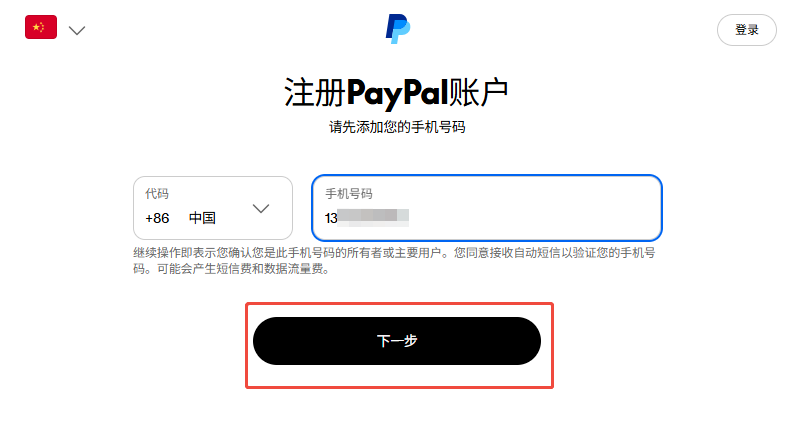Click the 中国 country name in code box
Viewport: 812px width, 433px height.
coord(202,218)
